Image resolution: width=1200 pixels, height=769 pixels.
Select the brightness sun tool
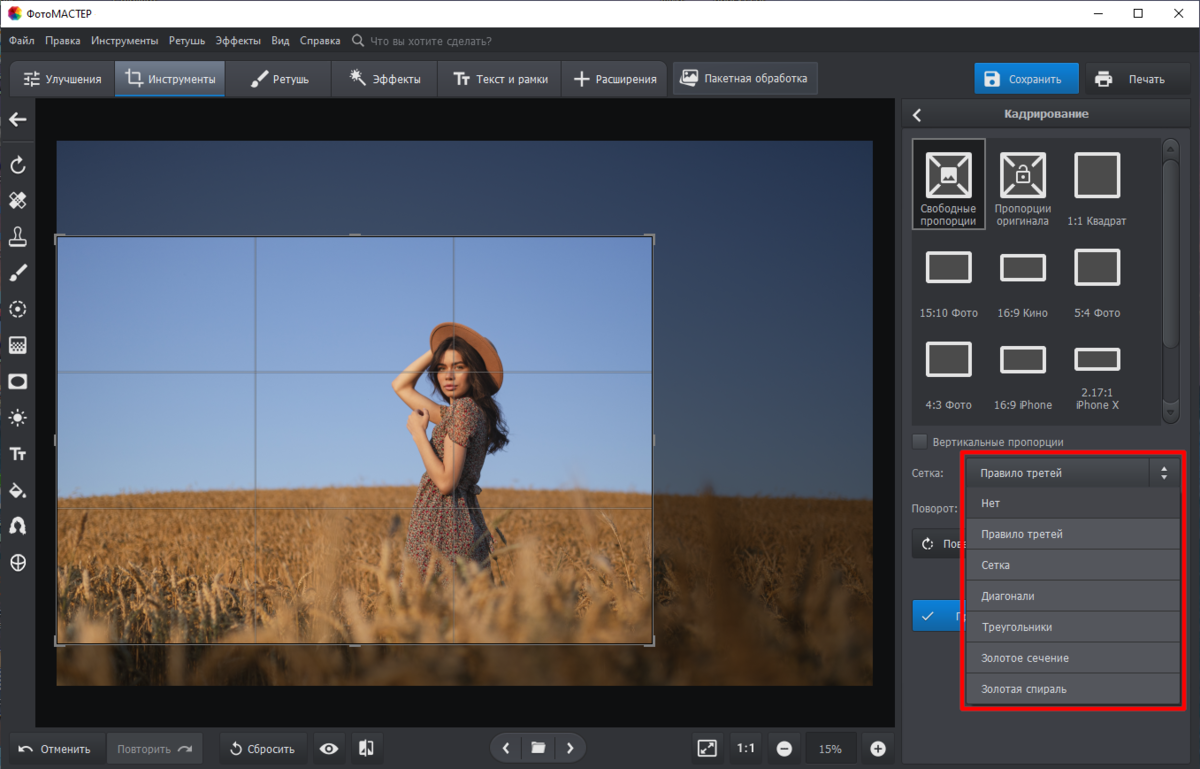(x=17, y=418)
